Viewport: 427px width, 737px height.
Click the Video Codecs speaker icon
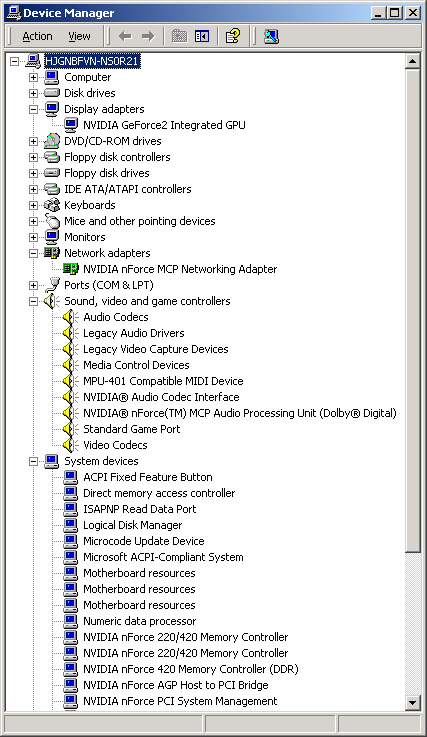click(71, 445)
